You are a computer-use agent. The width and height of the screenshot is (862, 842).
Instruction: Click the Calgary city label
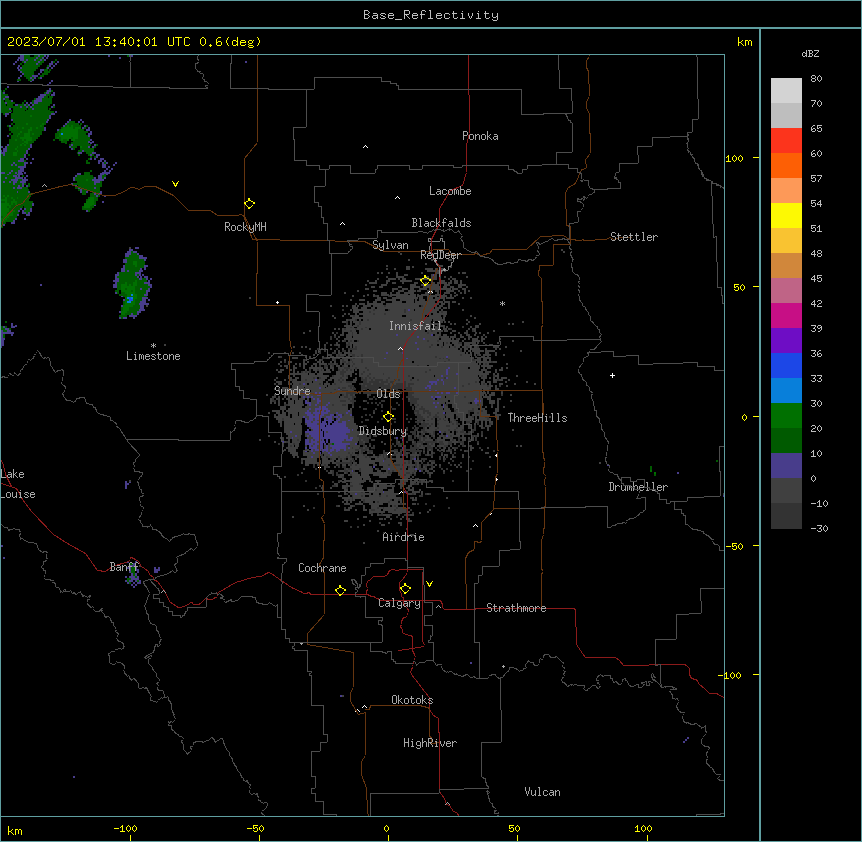click(399, 603)
